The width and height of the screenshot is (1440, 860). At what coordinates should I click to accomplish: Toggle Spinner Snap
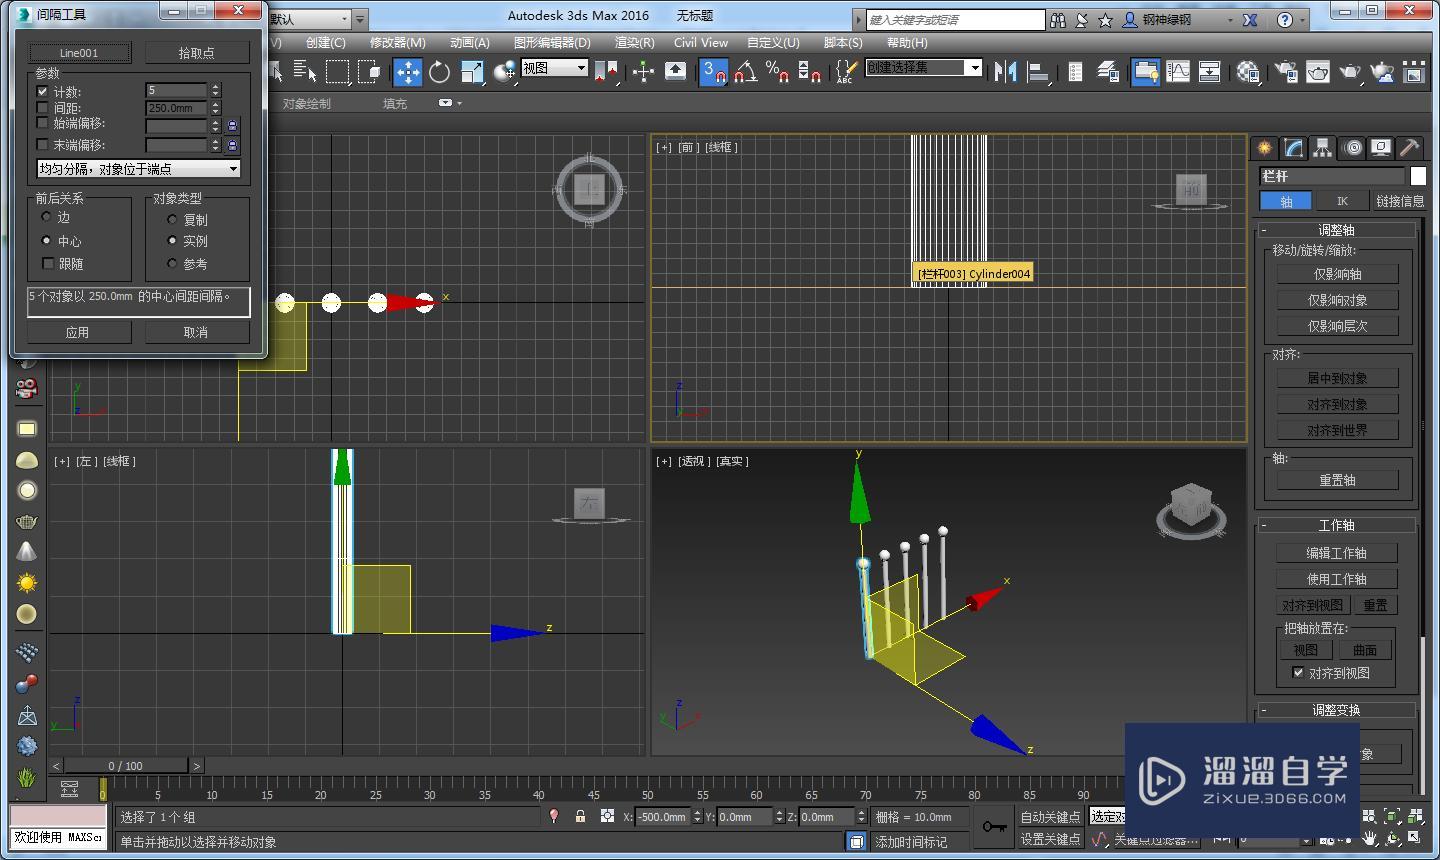tap(809, 71)
